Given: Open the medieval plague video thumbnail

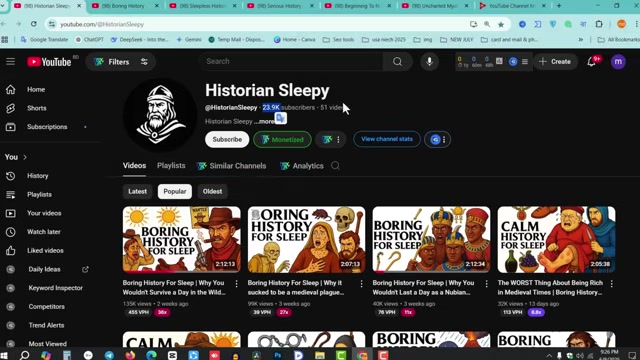Looking at the screenshot, I should click(x=307, y=239).
